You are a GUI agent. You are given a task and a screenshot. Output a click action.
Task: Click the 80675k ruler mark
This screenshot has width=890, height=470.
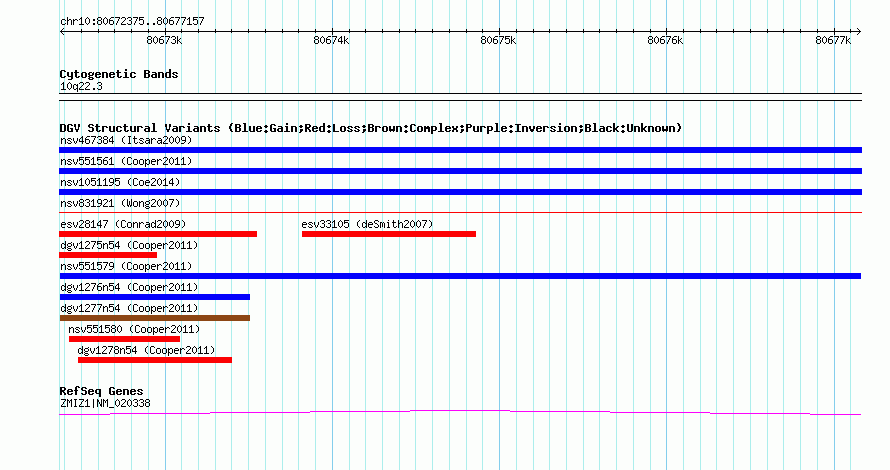pyautogui.click(x=498, y=40)
